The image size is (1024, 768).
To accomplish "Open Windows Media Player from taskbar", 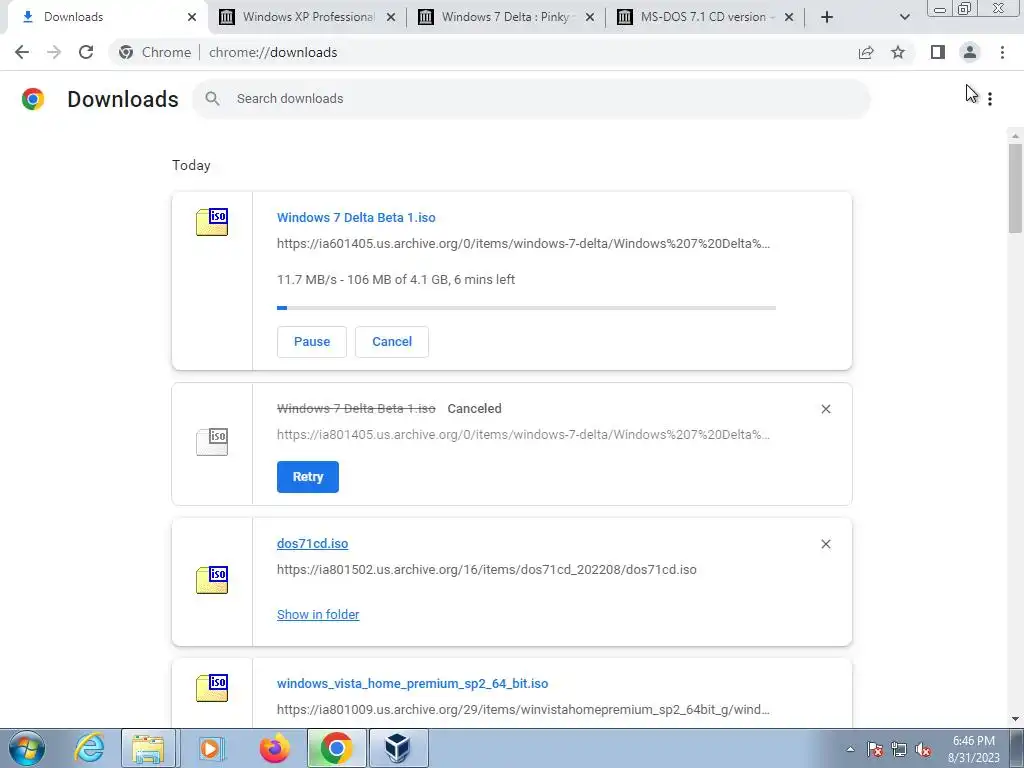I will click(x=210, y=748).
